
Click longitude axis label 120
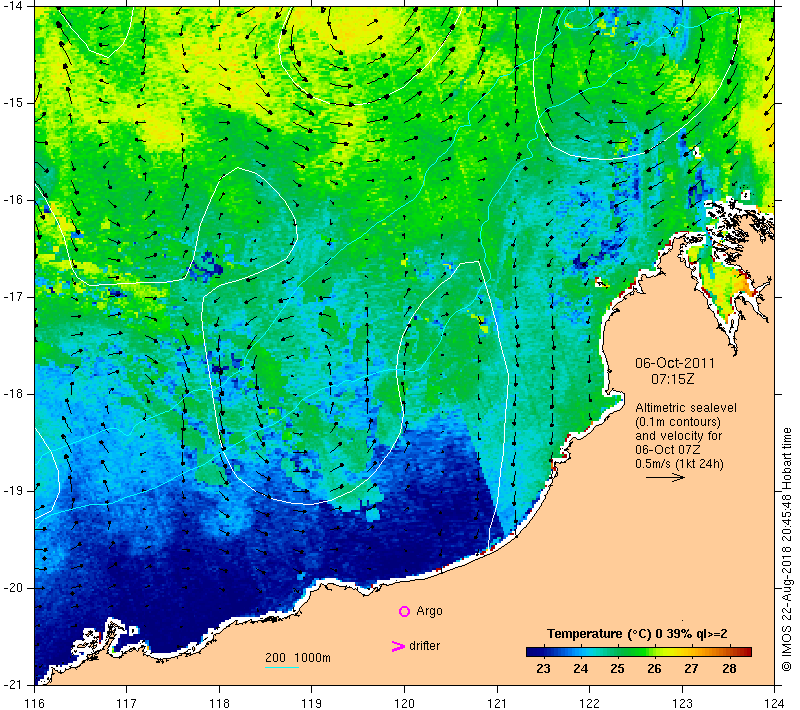[405, 703]
